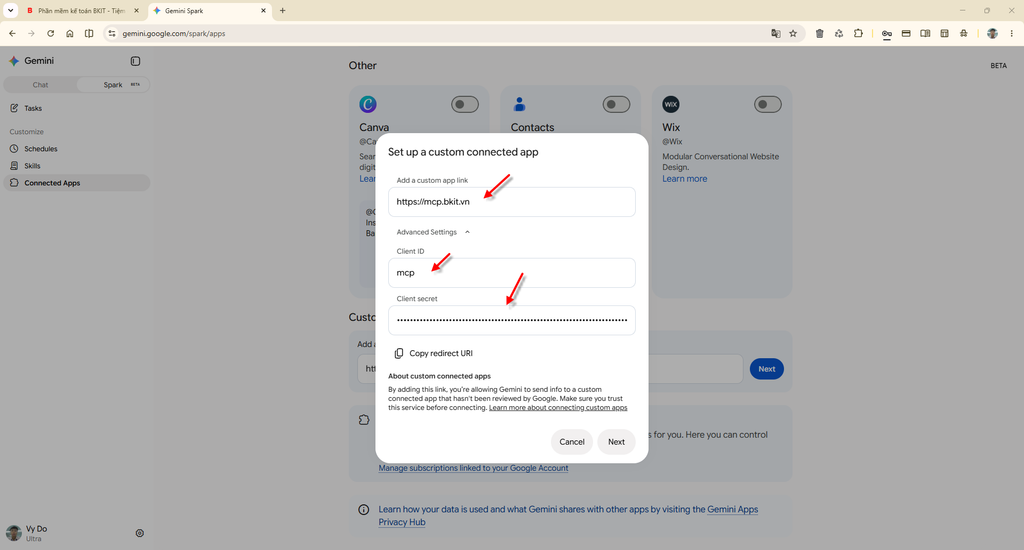1024x550 pixels.
Task: Click the info icon beside privacy notice
Action: [x=364, y=510]
